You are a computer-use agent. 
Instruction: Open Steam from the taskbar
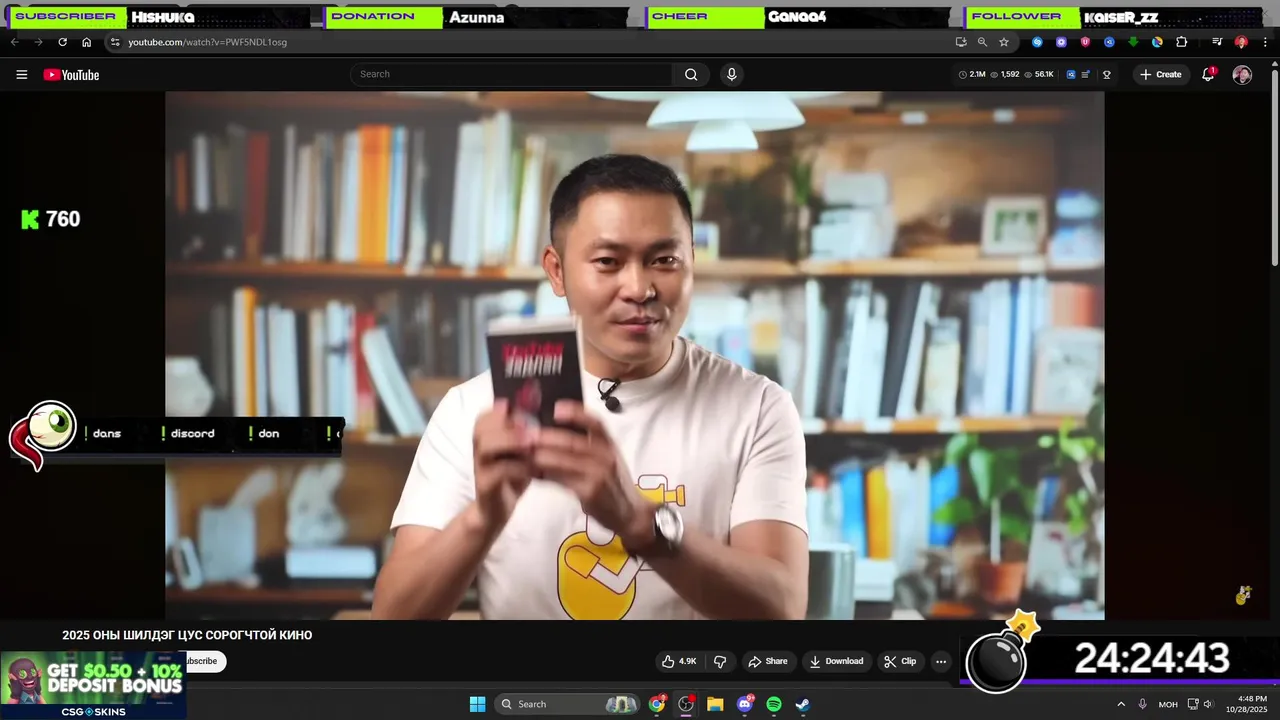click(802, 704)
